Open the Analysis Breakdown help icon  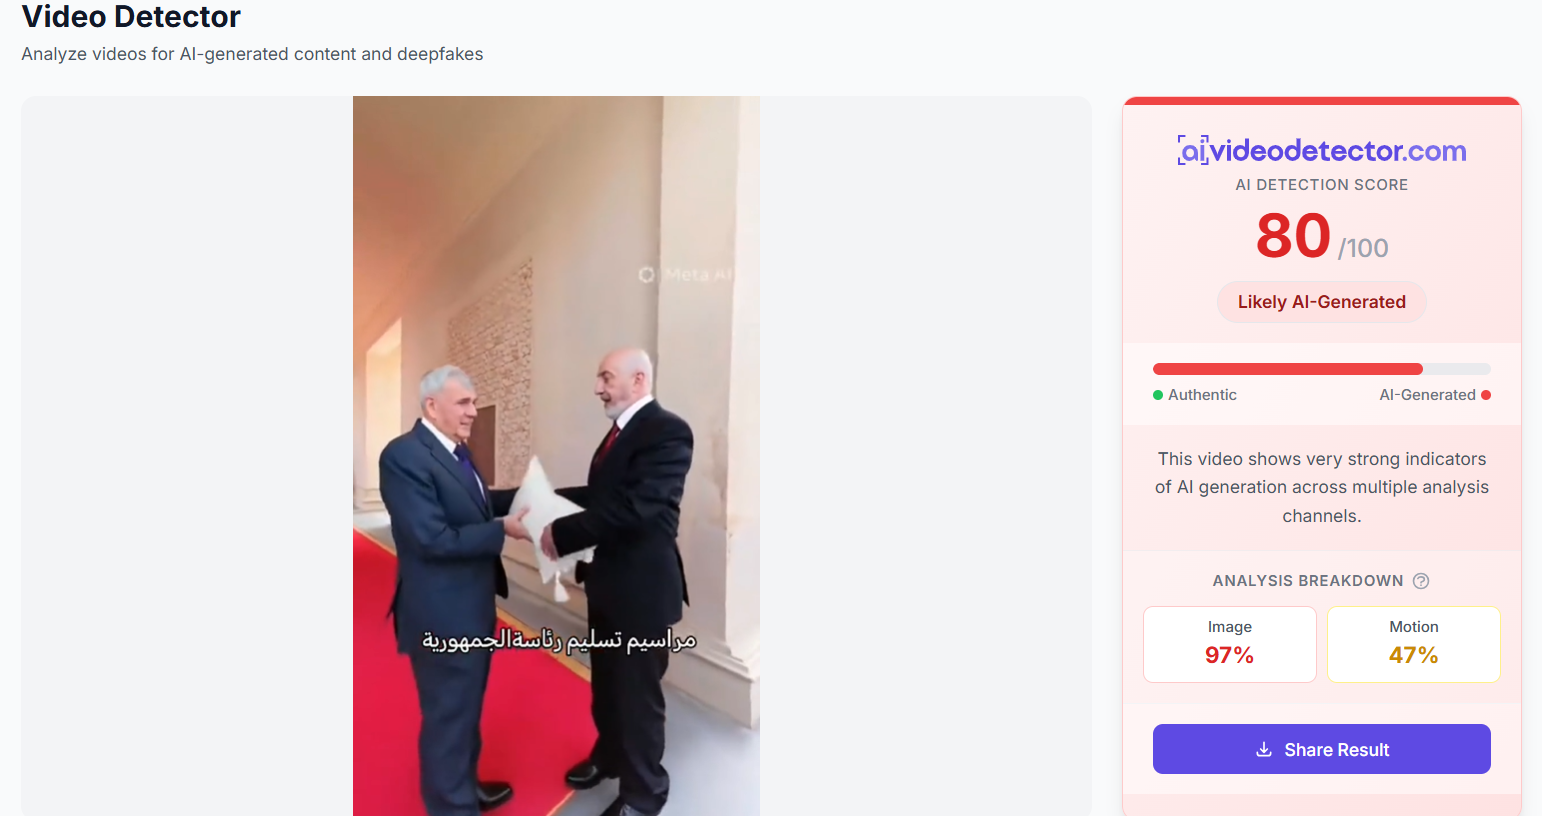coord(1421,581)
